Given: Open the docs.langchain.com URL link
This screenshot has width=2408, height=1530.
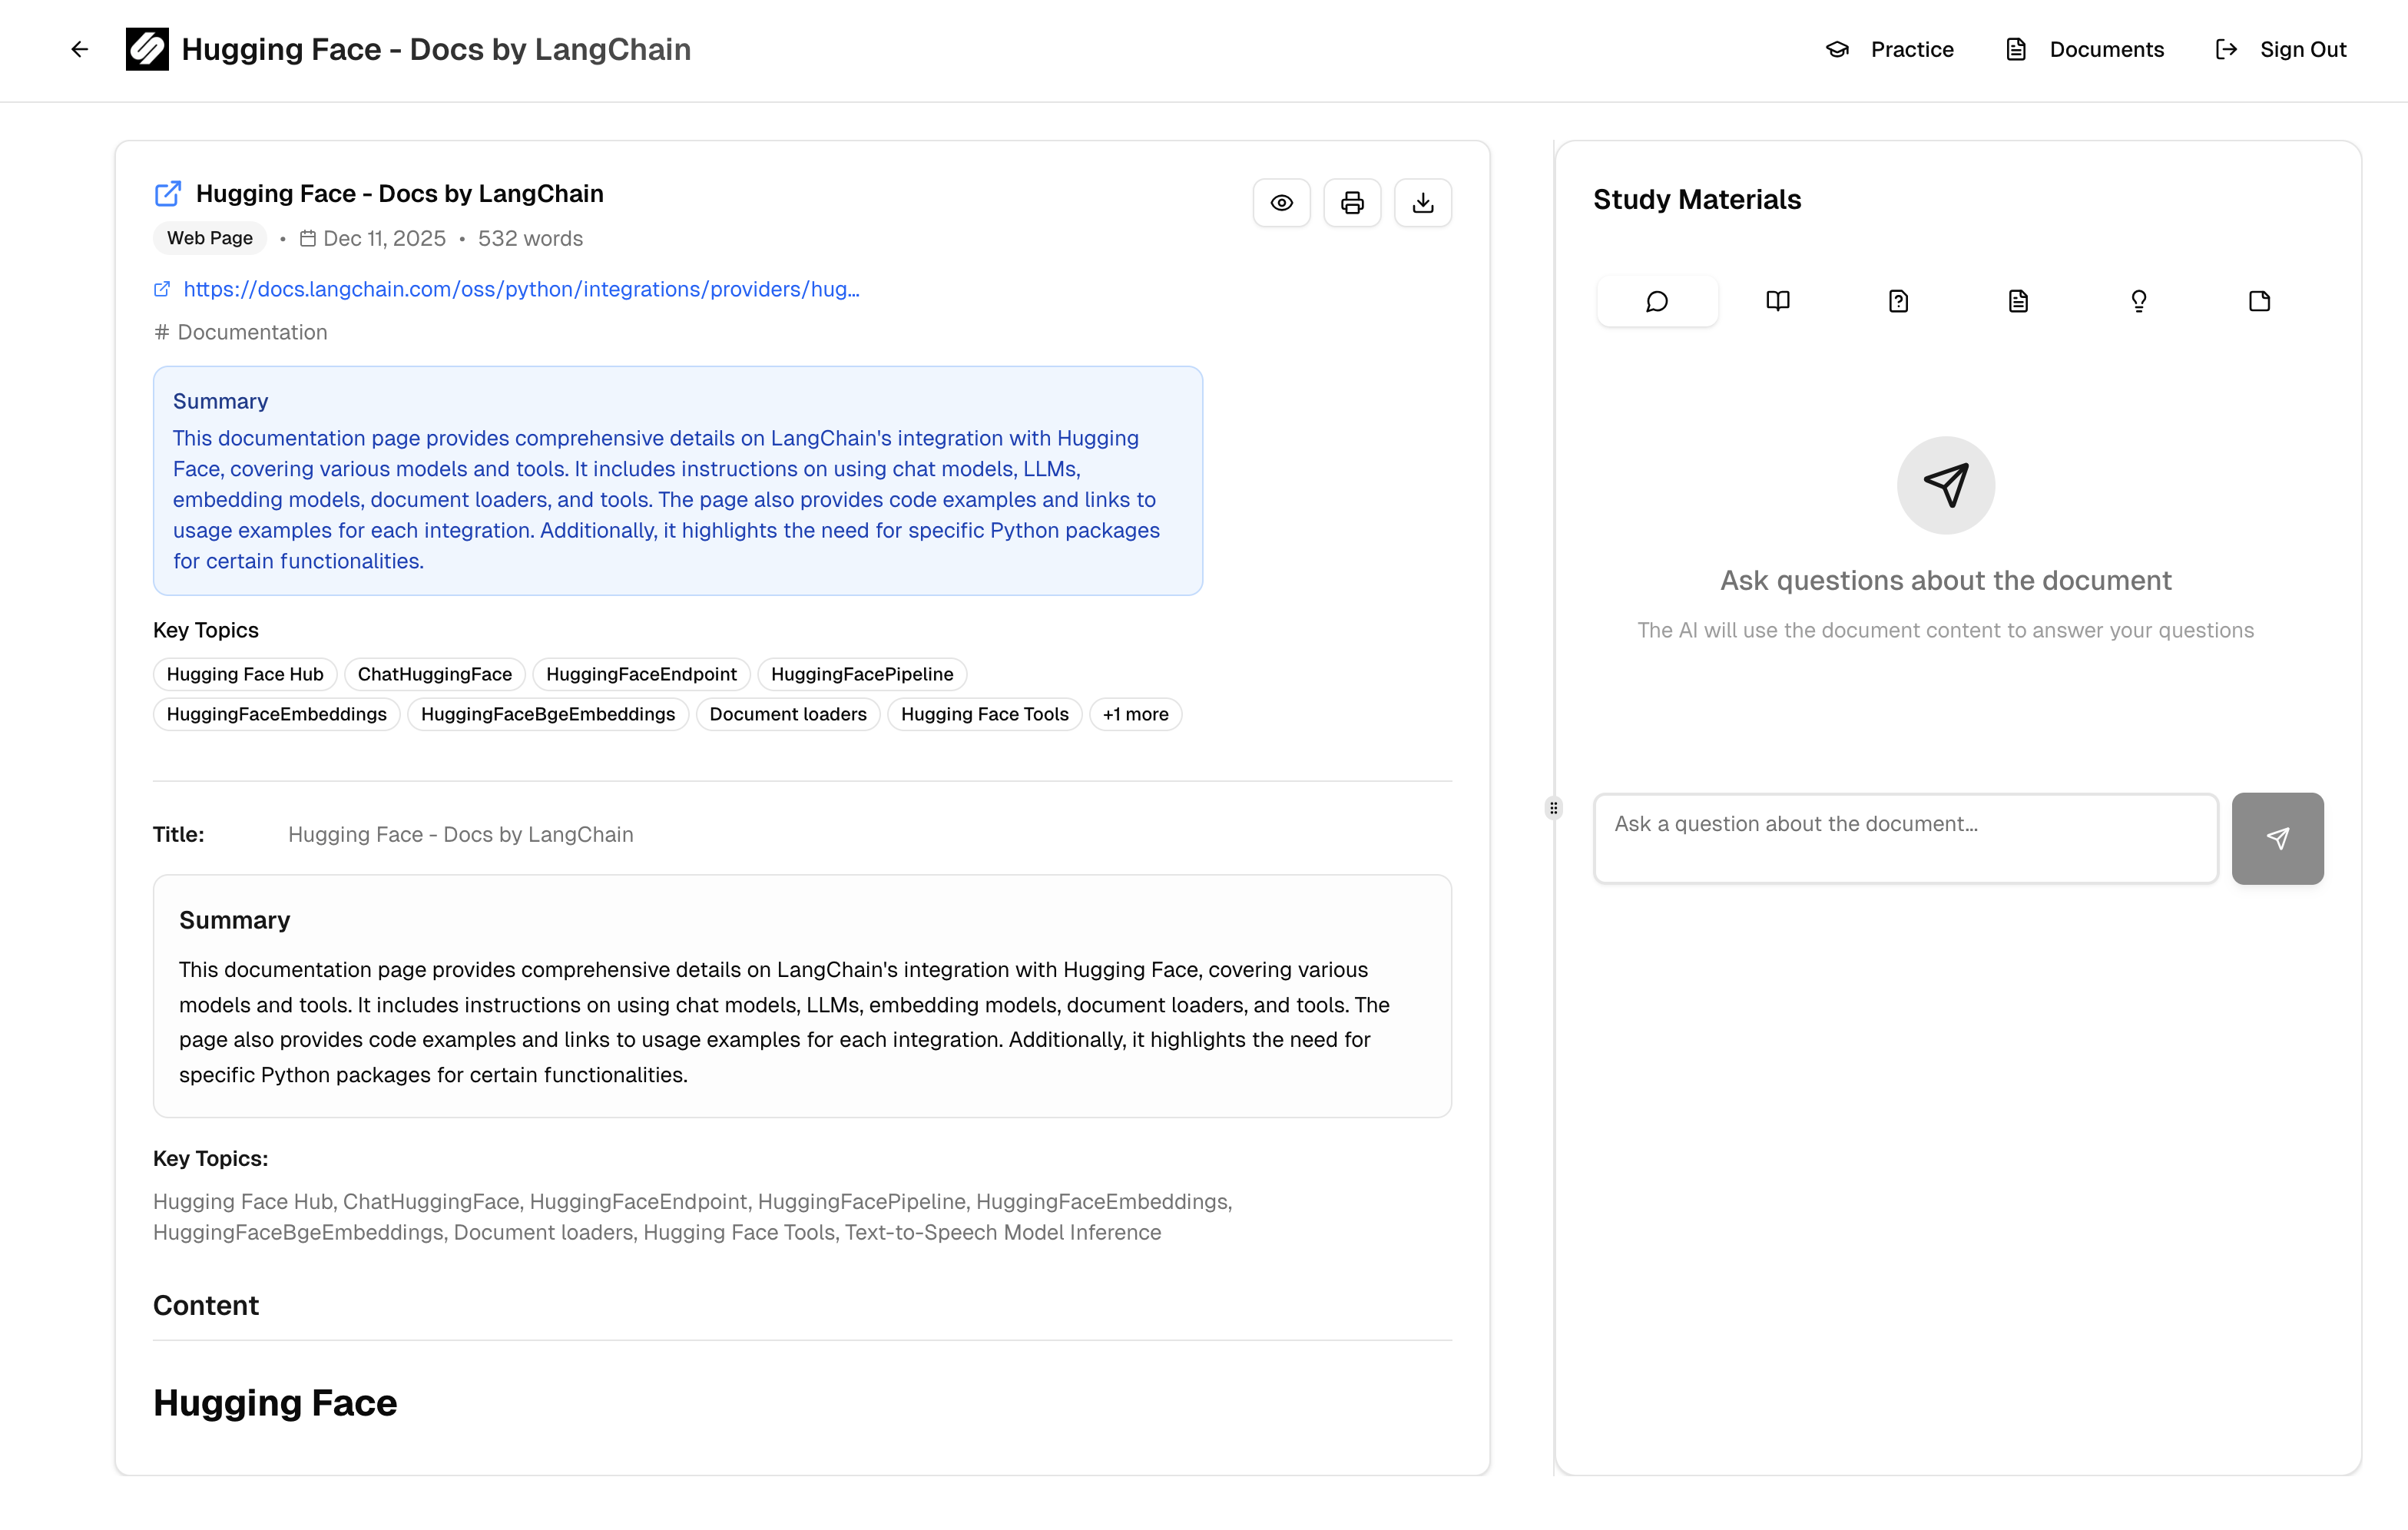Looking at the screenshot, I should (x=520, y=289).
